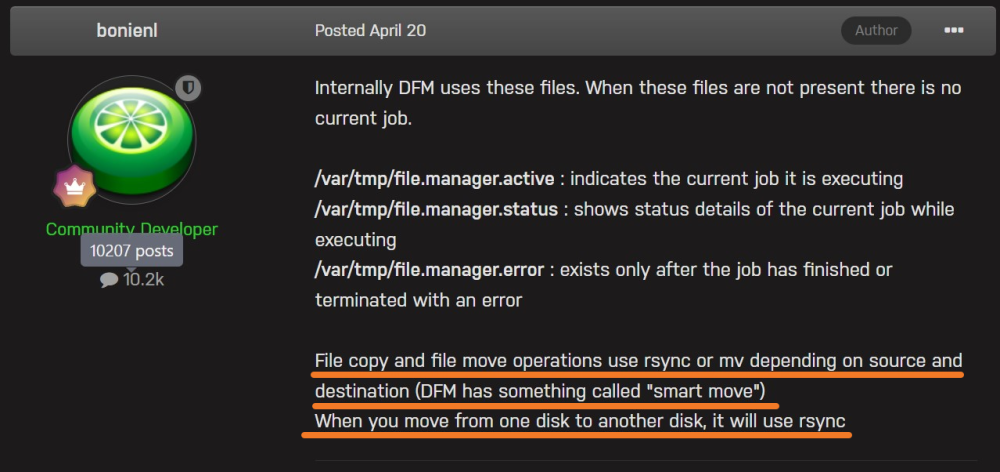Click the crown rank badge icon
The width and height of the screenshot is (1000, 472).
click(x=75, y=186)
